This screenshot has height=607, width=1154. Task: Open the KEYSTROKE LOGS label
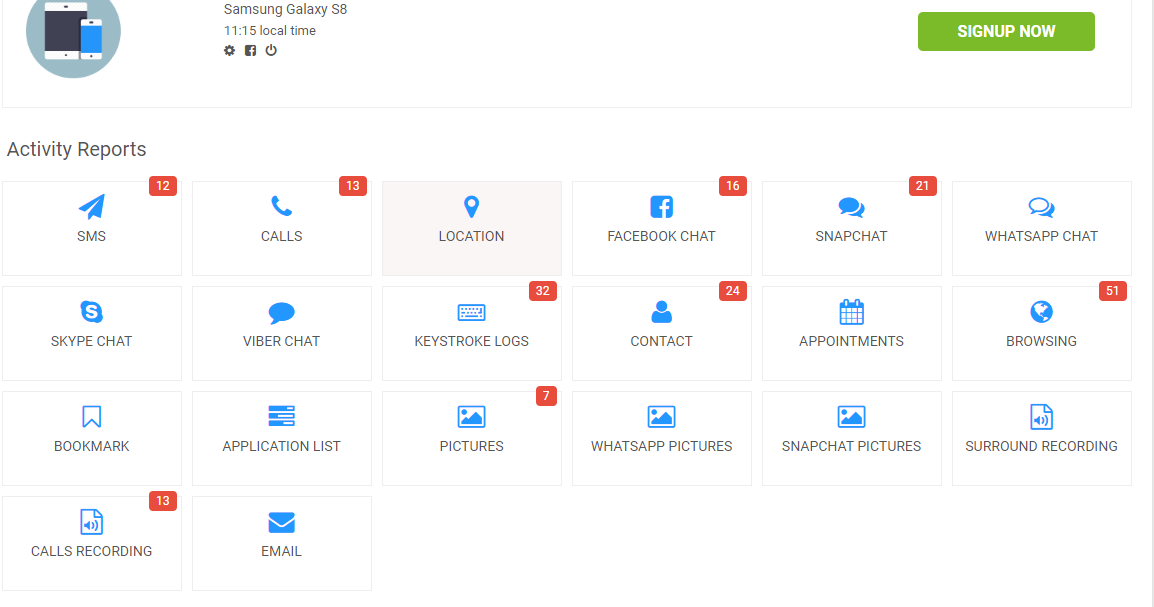tap(472, 341)
